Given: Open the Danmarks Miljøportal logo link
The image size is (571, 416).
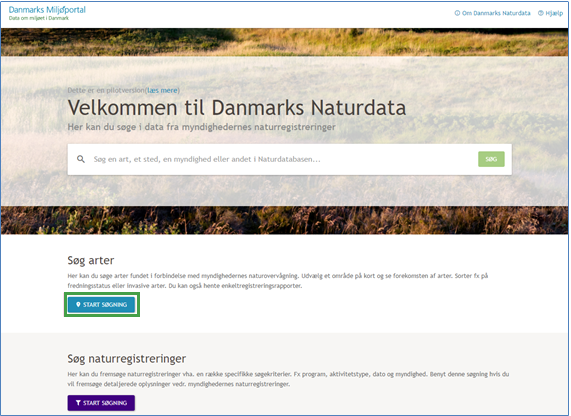Looking at the screenshot, I should coord(47,13).
